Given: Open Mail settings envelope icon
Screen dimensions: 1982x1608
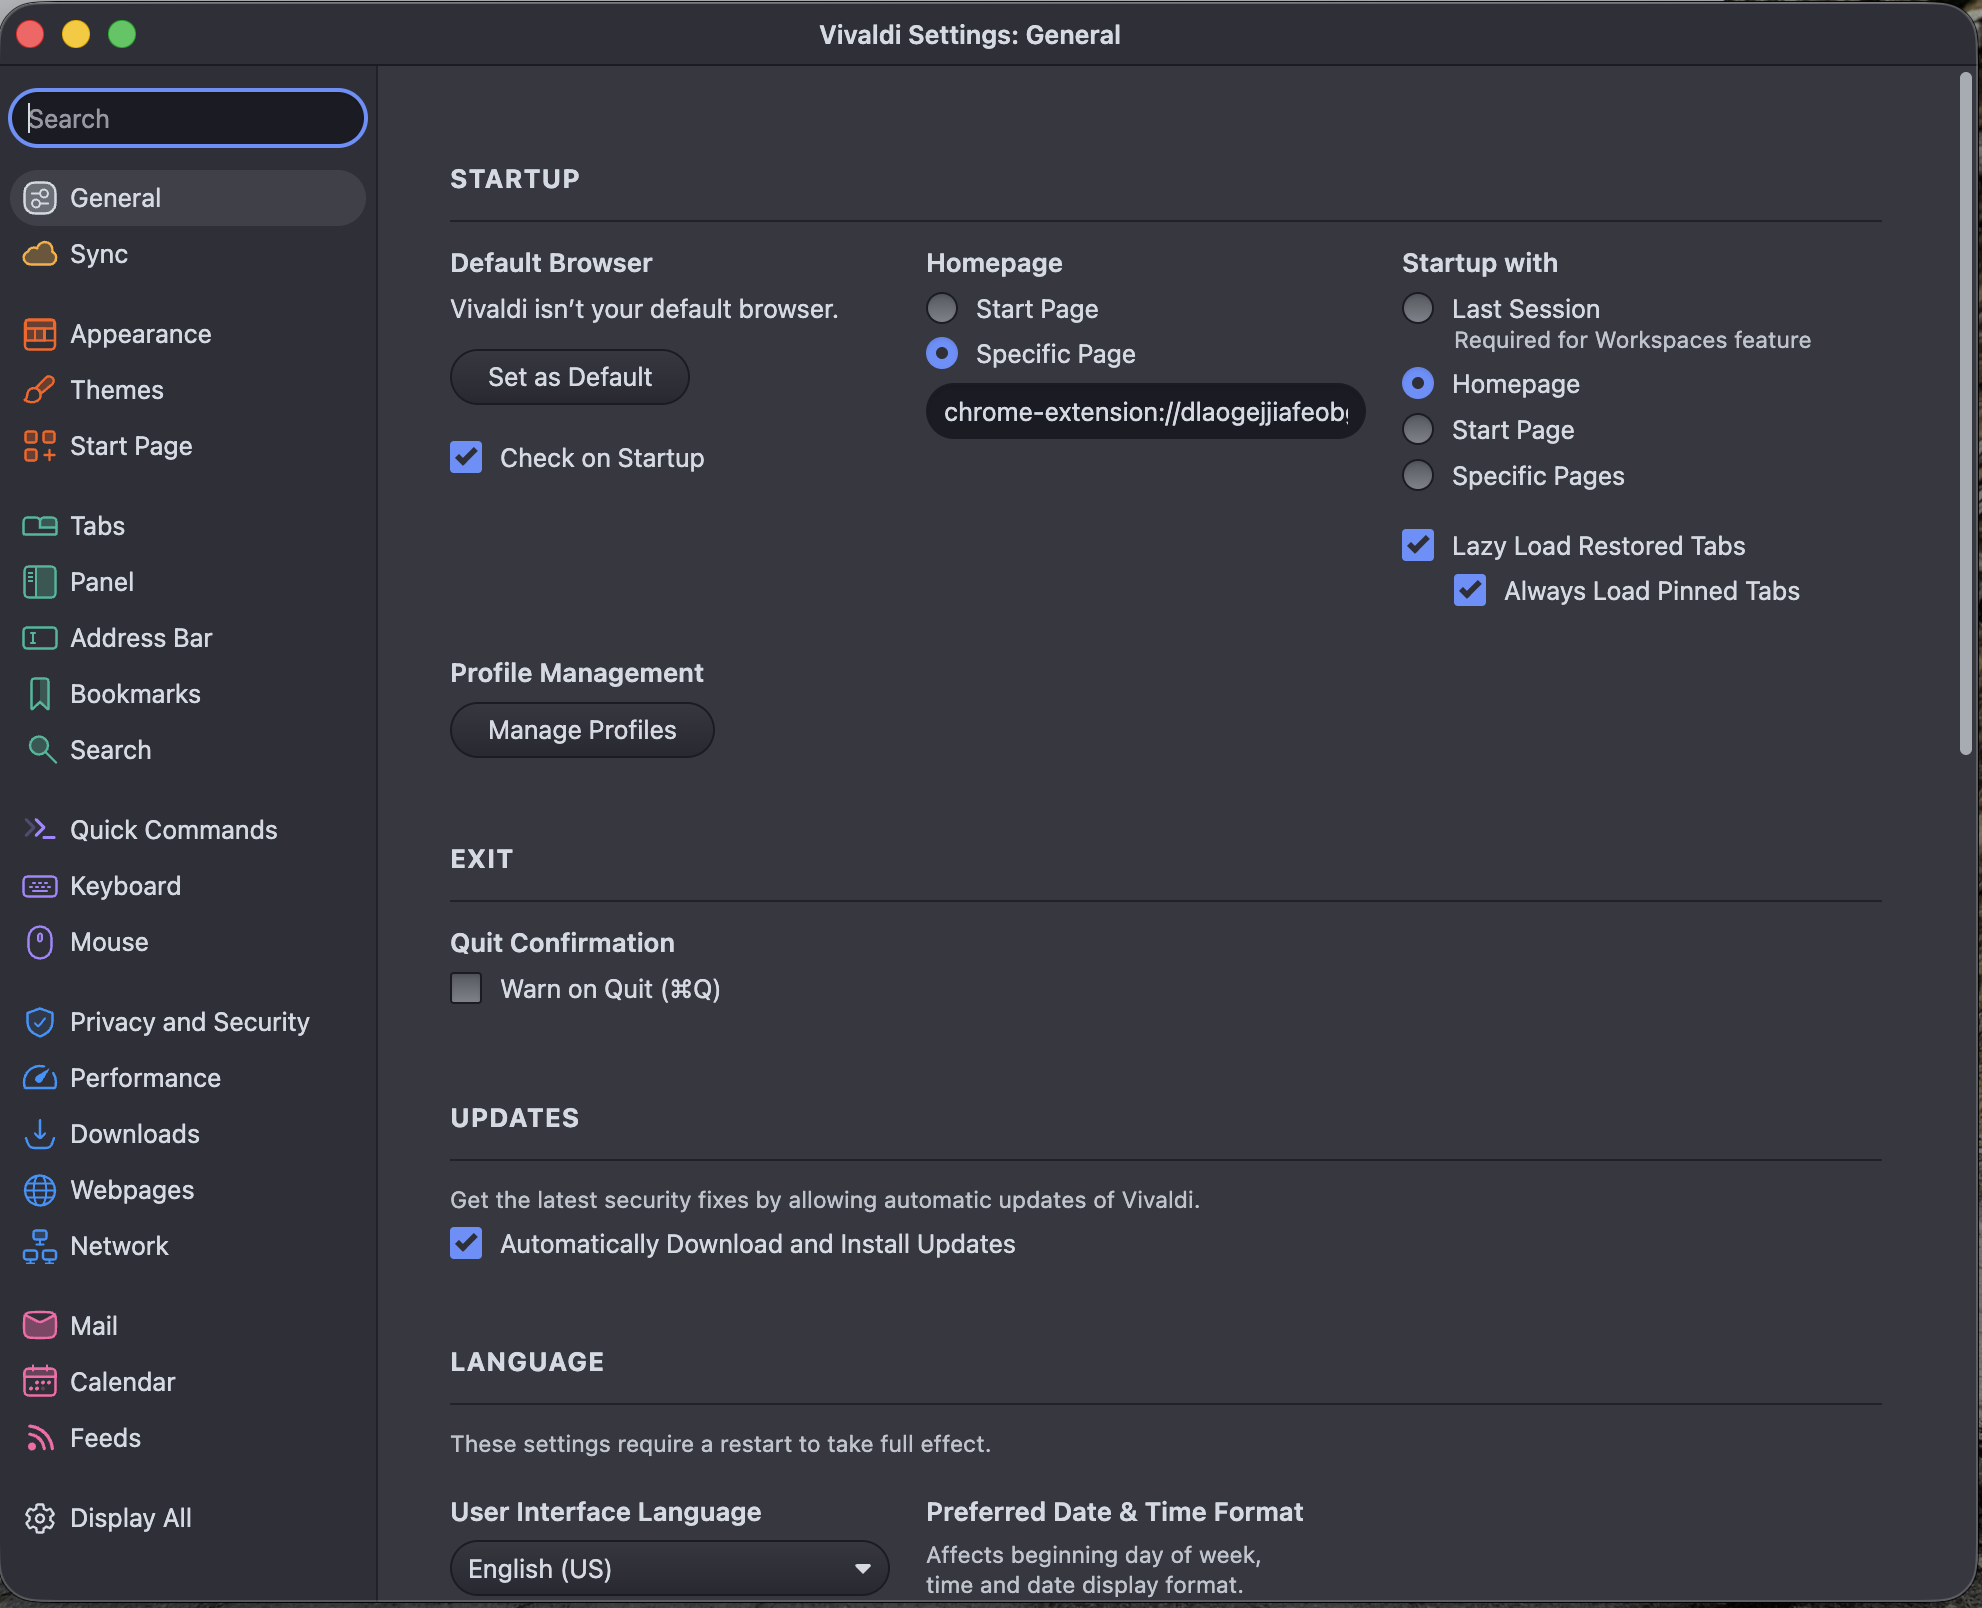Looking at the screenshot, I should (x=39, y=1326).
